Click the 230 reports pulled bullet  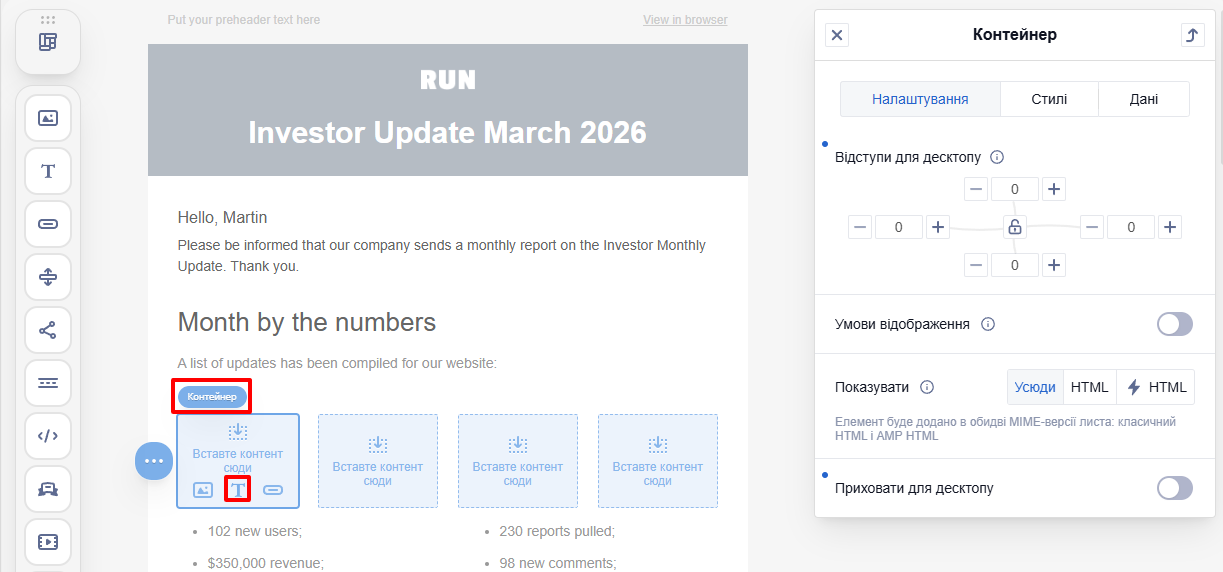pos(557,531)
